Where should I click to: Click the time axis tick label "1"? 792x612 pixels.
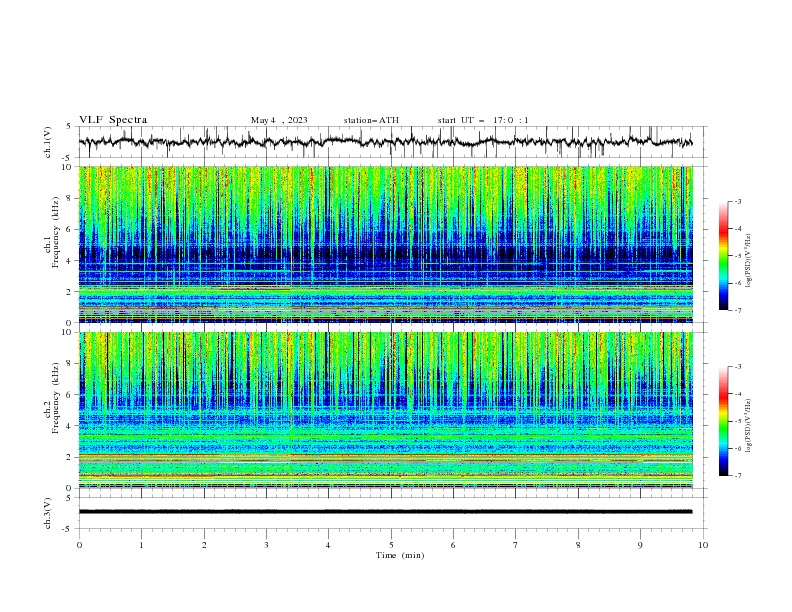tap(141, 545)
